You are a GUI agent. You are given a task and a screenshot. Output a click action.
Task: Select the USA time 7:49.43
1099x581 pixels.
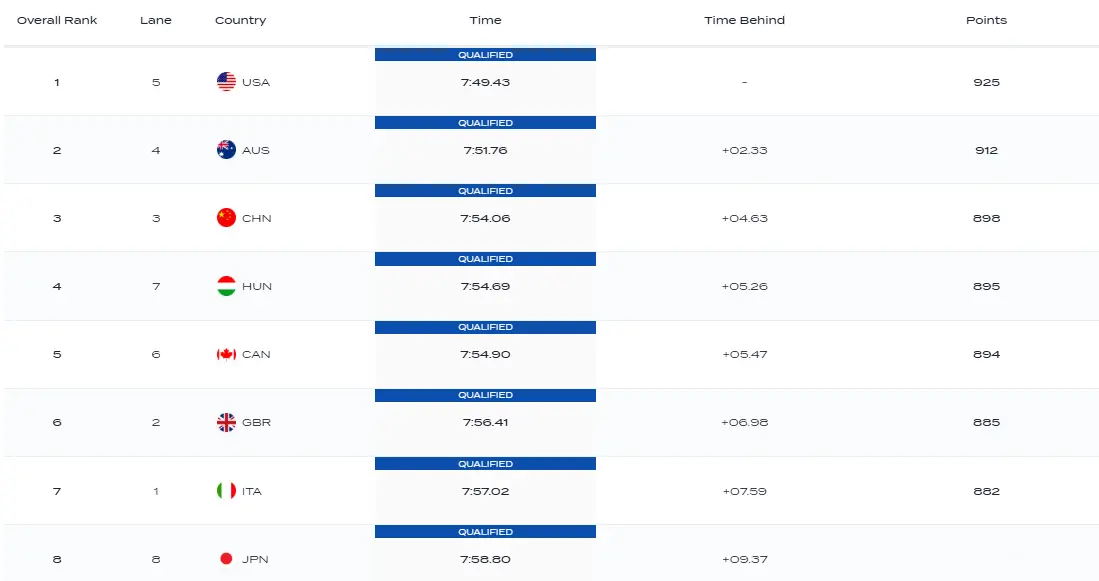[x=485, y=82]
